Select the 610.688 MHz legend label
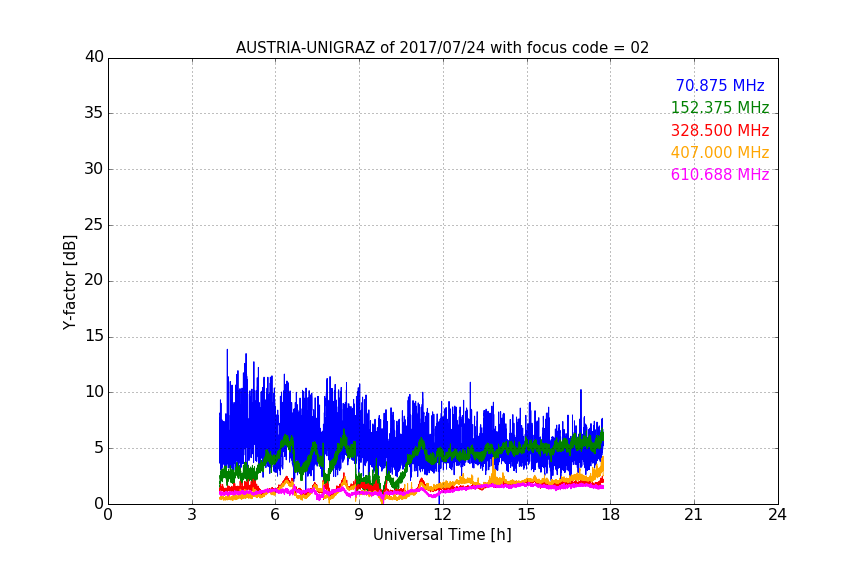This screenshot has width=864, height=576. 720,174
